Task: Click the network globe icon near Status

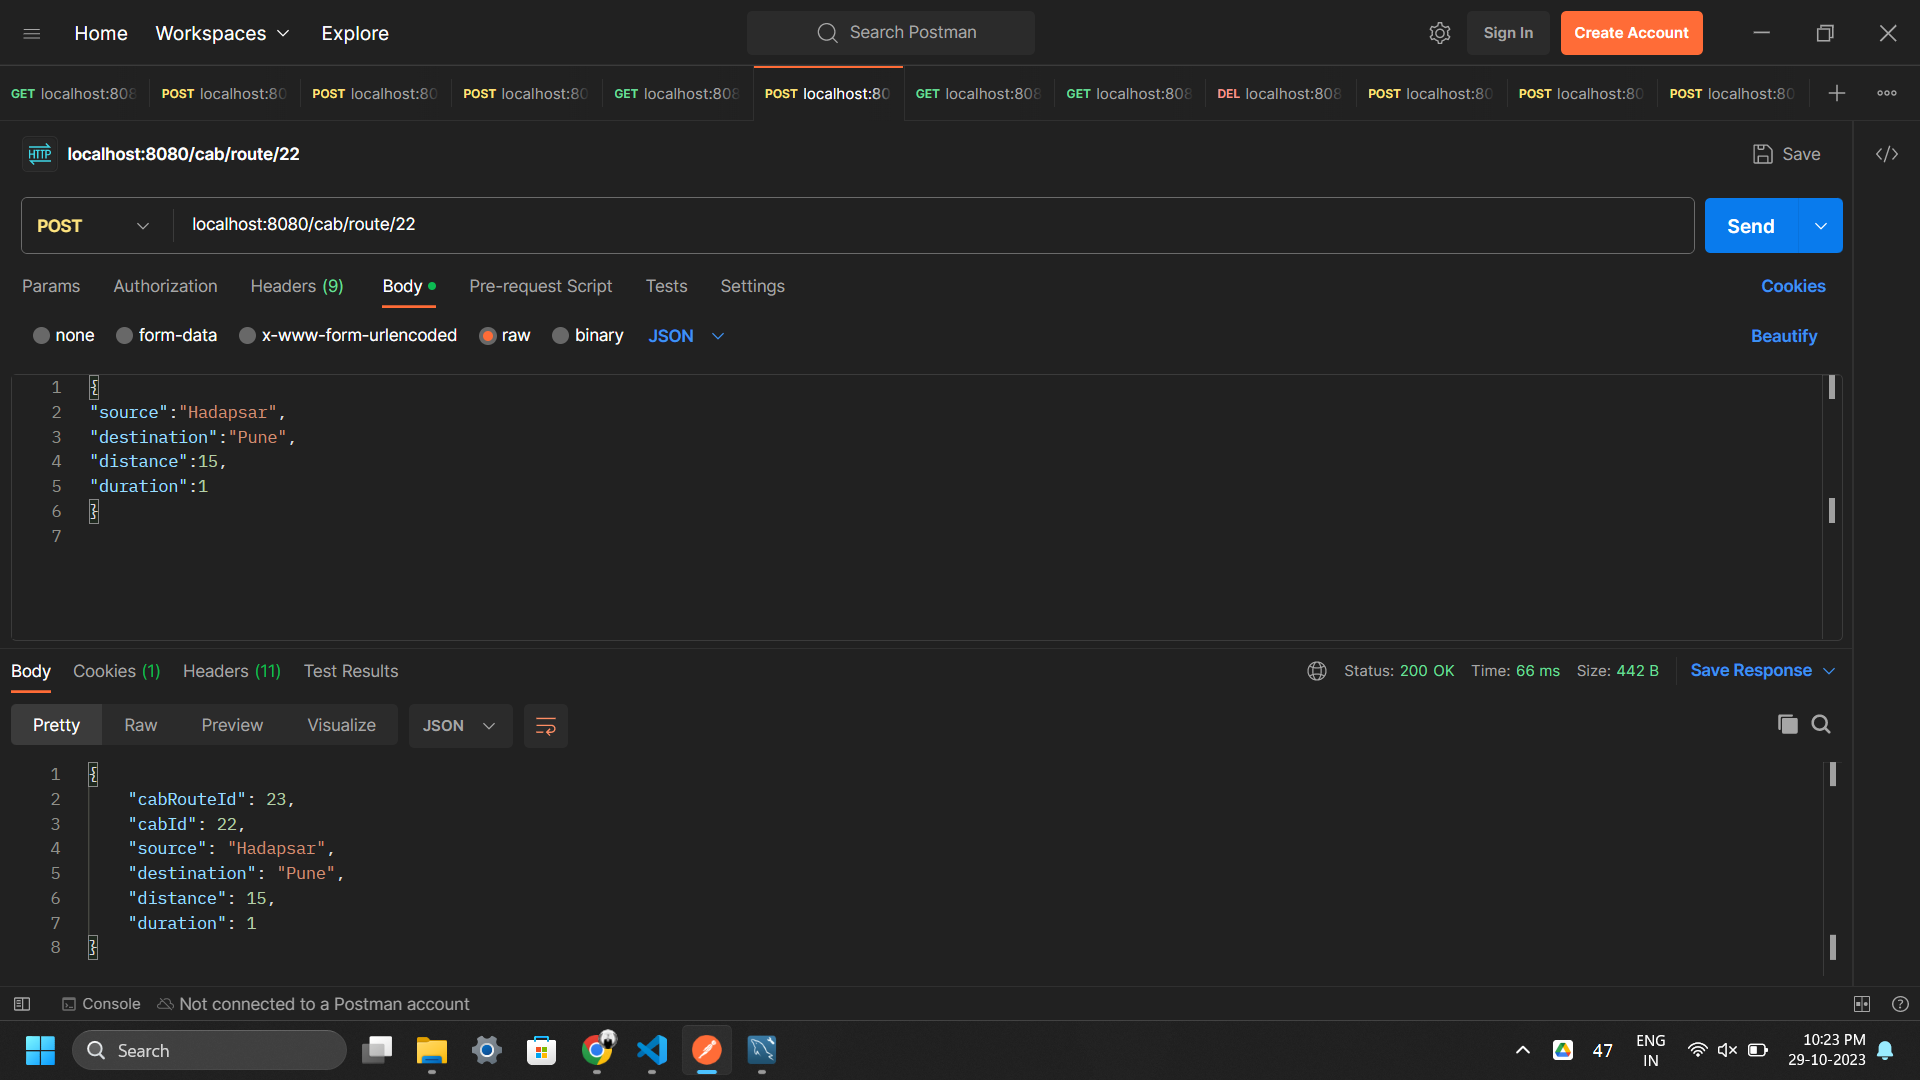Action: click(1317, 671)
